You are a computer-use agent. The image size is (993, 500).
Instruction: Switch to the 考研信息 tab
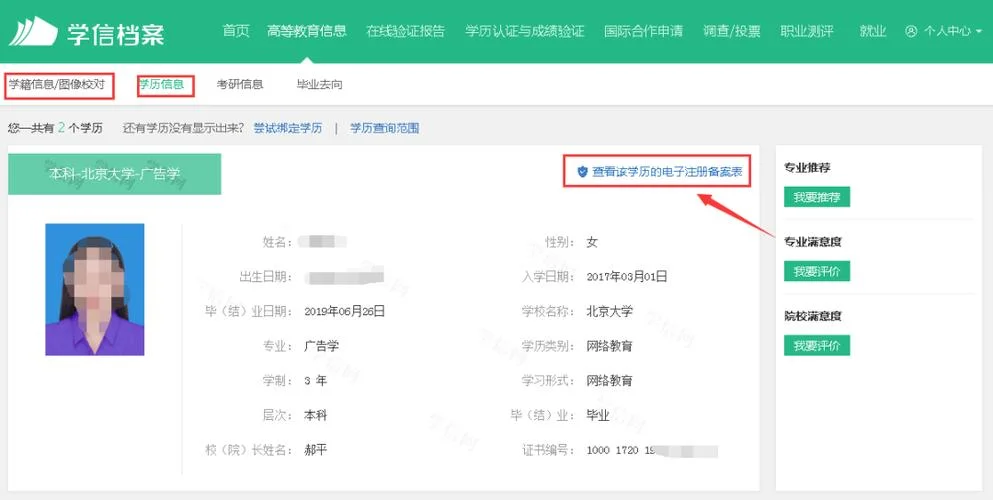[240, 84]
